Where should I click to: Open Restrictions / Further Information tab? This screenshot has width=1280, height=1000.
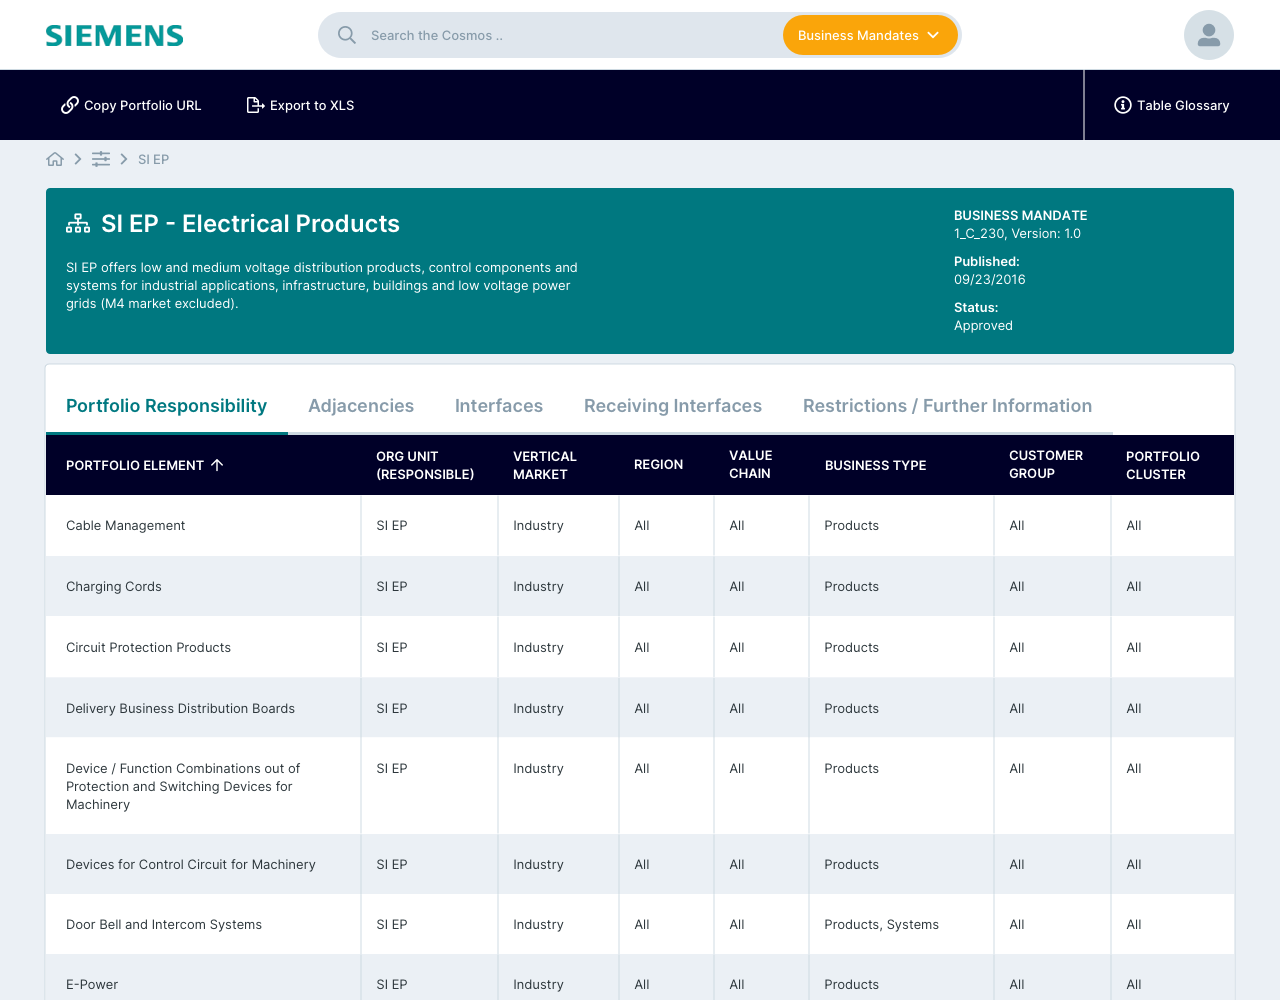[x=946, y=406]
